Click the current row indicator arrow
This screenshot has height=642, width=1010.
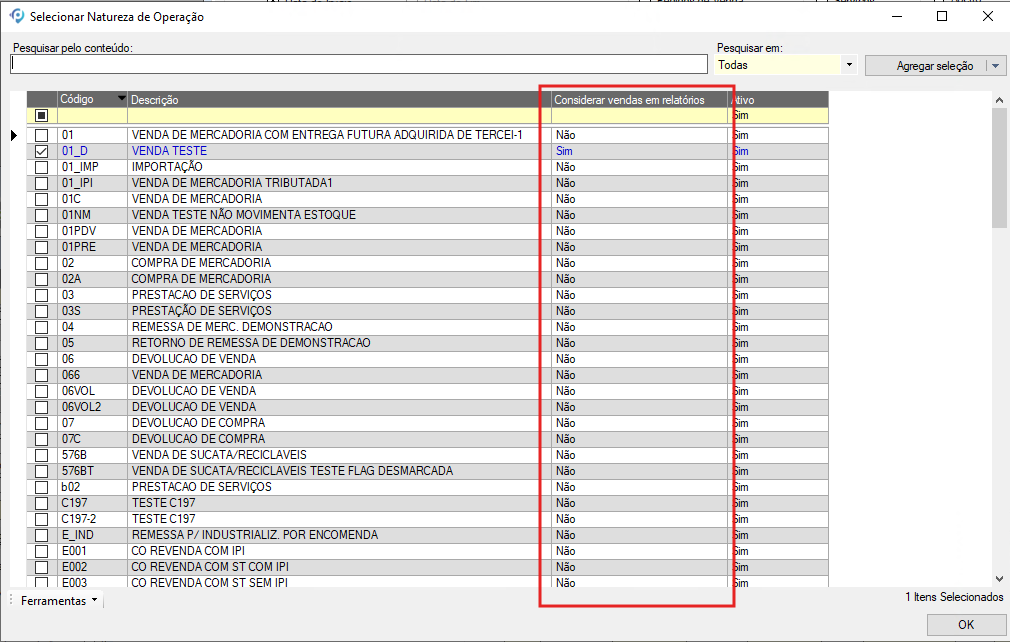click(x=15, y=135)
